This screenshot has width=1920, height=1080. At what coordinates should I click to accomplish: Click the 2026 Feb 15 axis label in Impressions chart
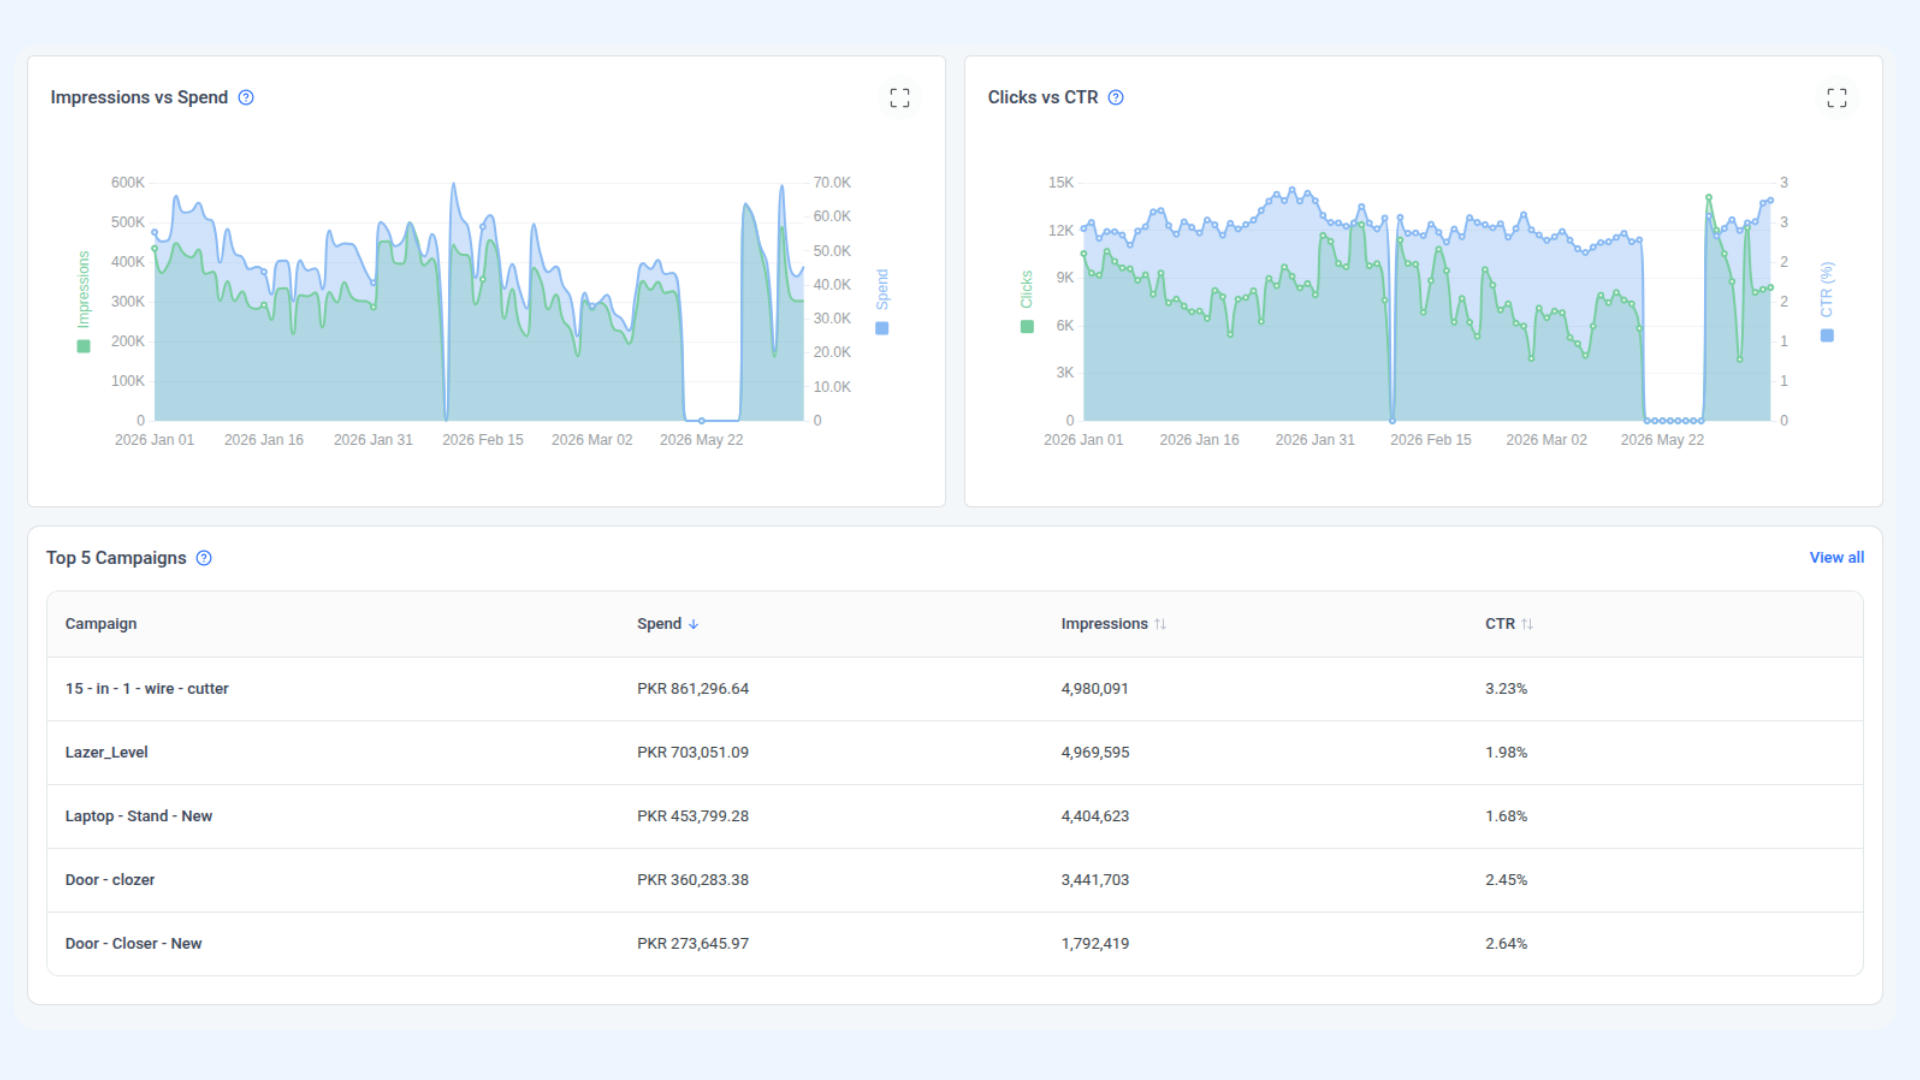(x=483, y=440)
